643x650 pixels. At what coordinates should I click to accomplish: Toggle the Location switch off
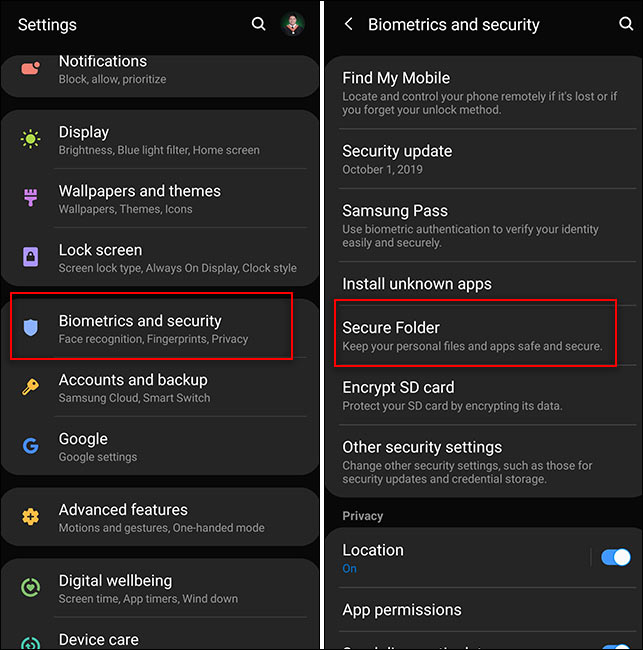(x=616, y=557)
